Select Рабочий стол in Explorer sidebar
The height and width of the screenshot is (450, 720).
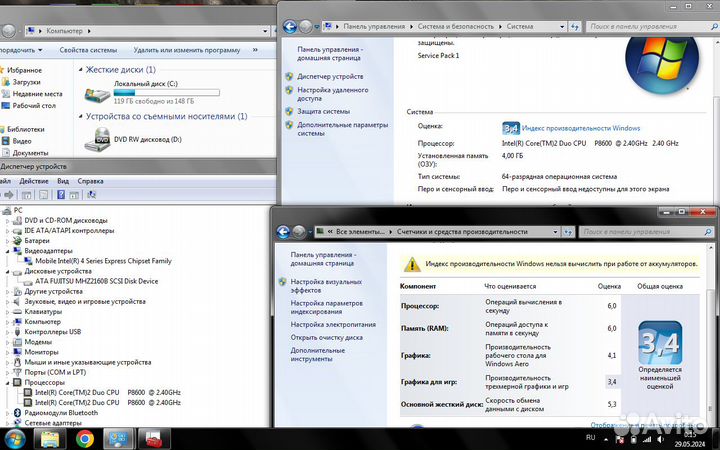pyautogui.click(x=34, y=106)
